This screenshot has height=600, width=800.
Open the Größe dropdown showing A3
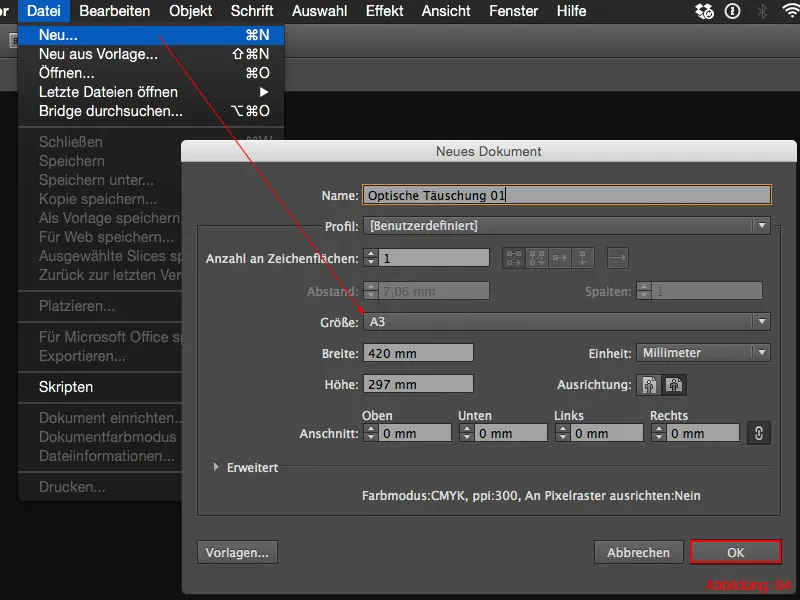pos(566,321)
